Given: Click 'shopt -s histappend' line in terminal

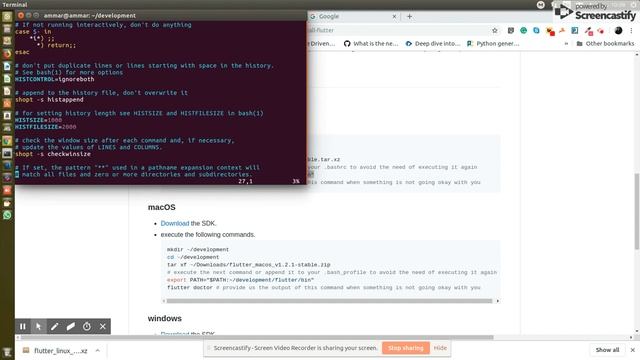Looking at the screenshot, I should [x=49, y=100].
